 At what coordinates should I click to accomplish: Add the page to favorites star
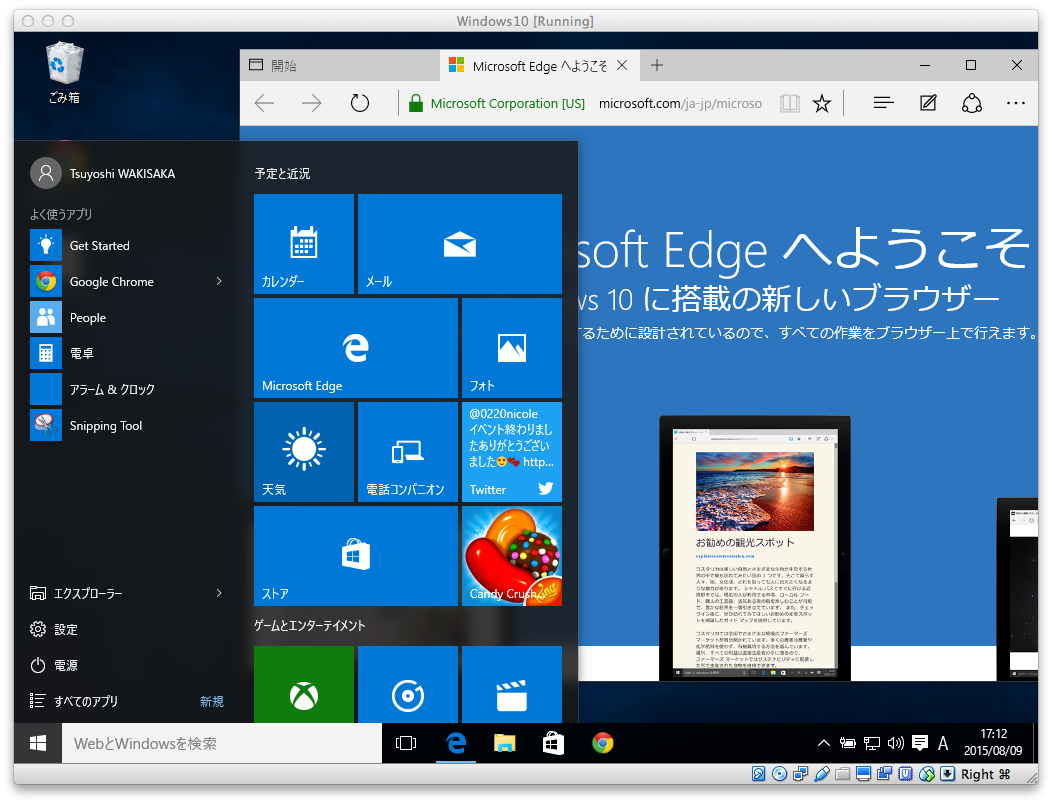[x=822, y=103]
